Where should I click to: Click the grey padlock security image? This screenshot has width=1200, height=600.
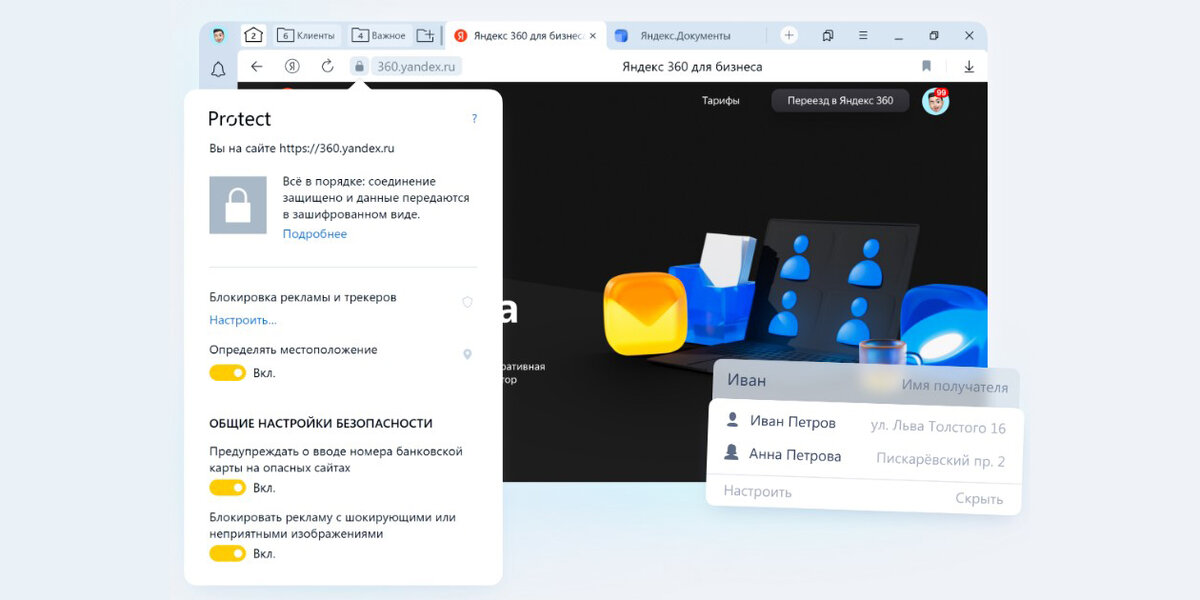238,205
